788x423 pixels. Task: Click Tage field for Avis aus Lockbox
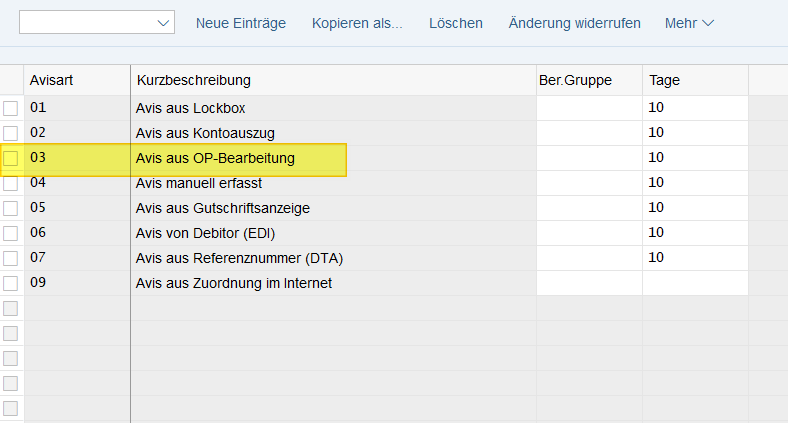tap(695, 108)
